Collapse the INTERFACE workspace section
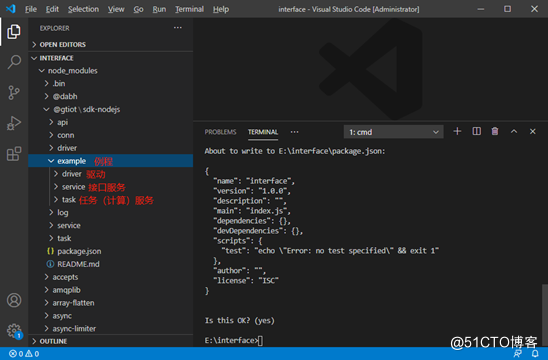This screenshot has height=360, width=548. 110,58
